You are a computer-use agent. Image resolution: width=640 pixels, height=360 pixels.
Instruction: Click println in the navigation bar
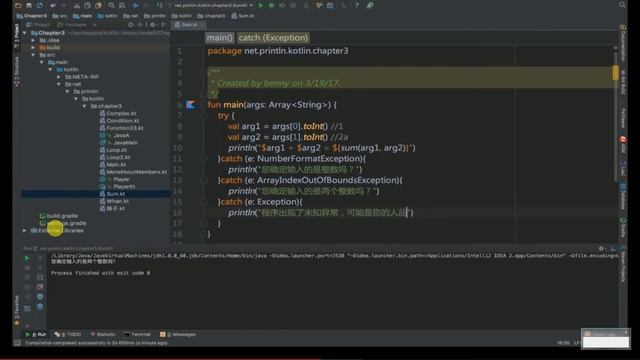pos(155,16)
